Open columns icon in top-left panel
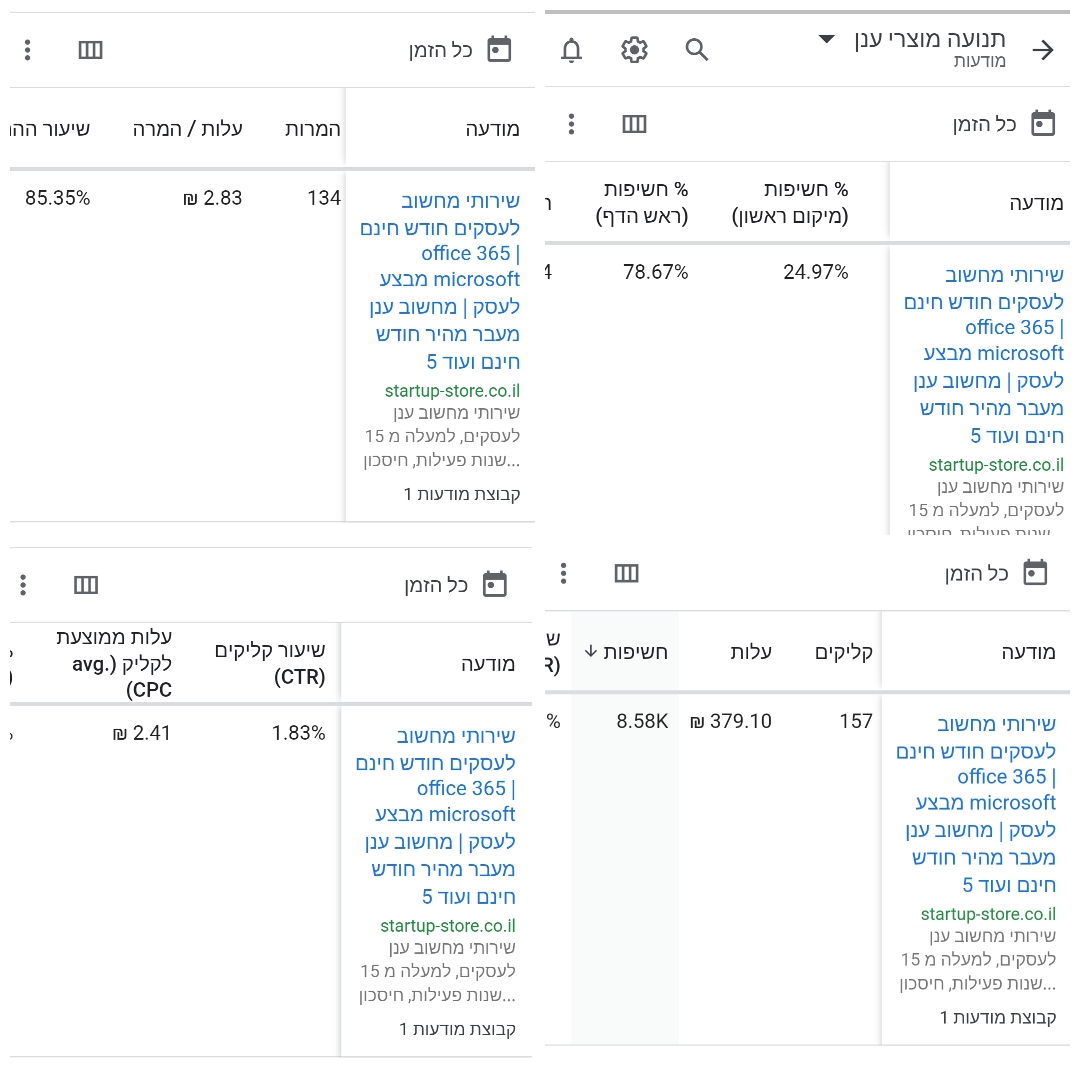The width and height of the screenshot is (1080, 1080). pos(90,50)
